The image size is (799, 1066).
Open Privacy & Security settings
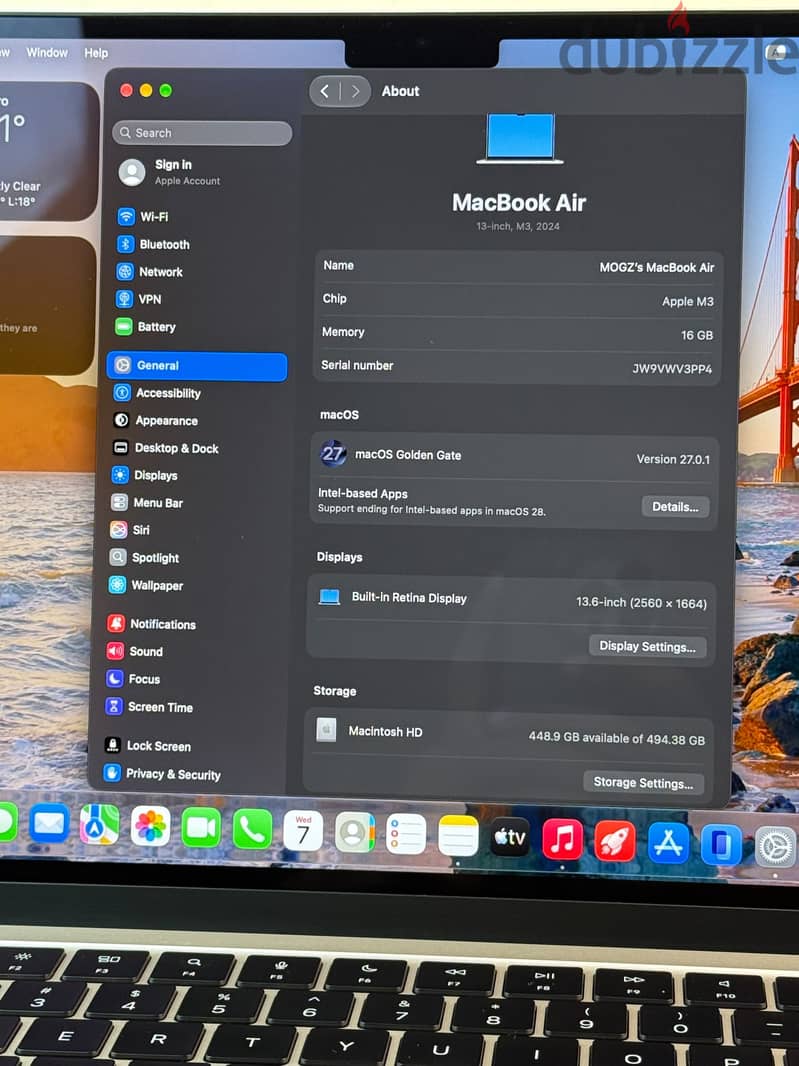tap(162, 774)
